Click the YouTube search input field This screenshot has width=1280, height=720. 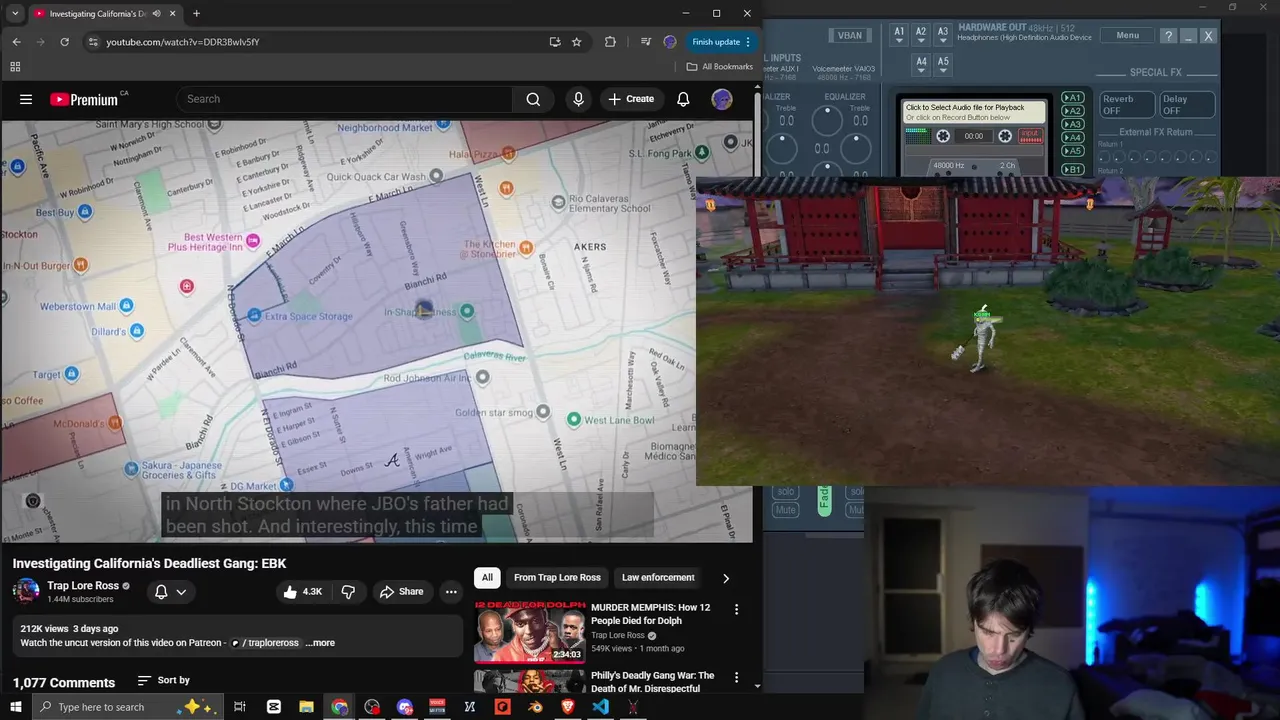tap(344, 99)
